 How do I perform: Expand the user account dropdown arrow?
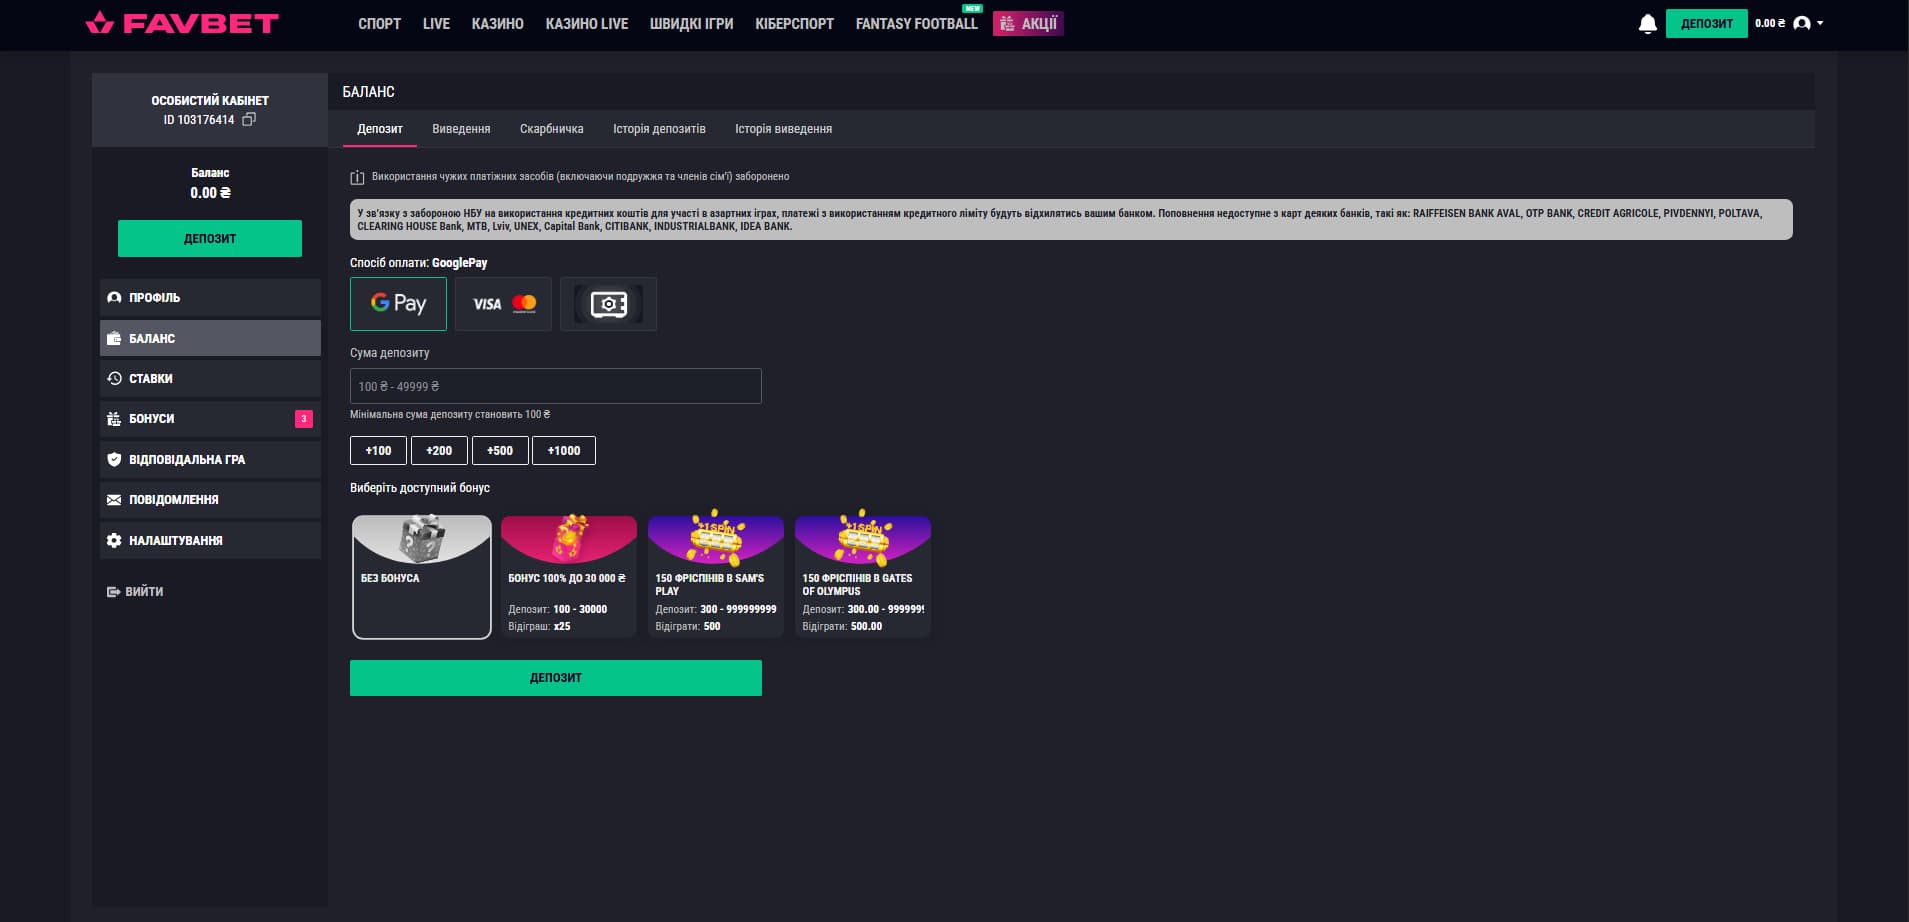coord(1820,23)
